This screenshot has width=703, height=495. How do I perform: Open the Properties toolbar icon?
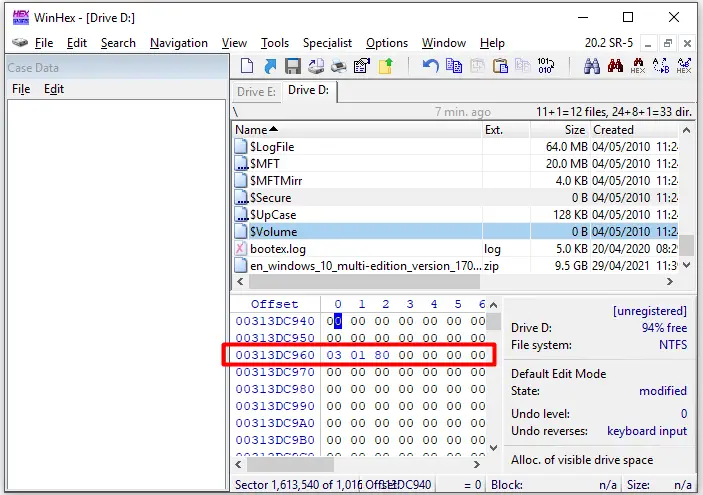coord(362,66)
